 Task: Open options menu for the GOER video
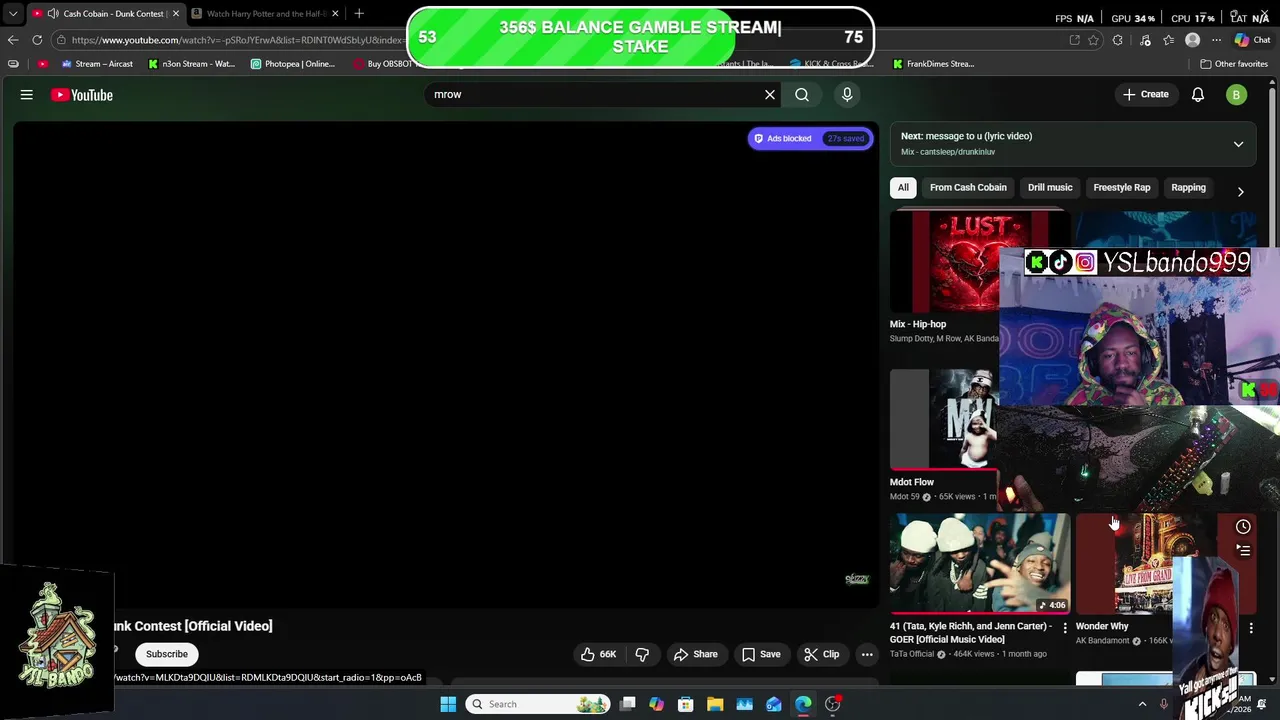coord(1065,628)
